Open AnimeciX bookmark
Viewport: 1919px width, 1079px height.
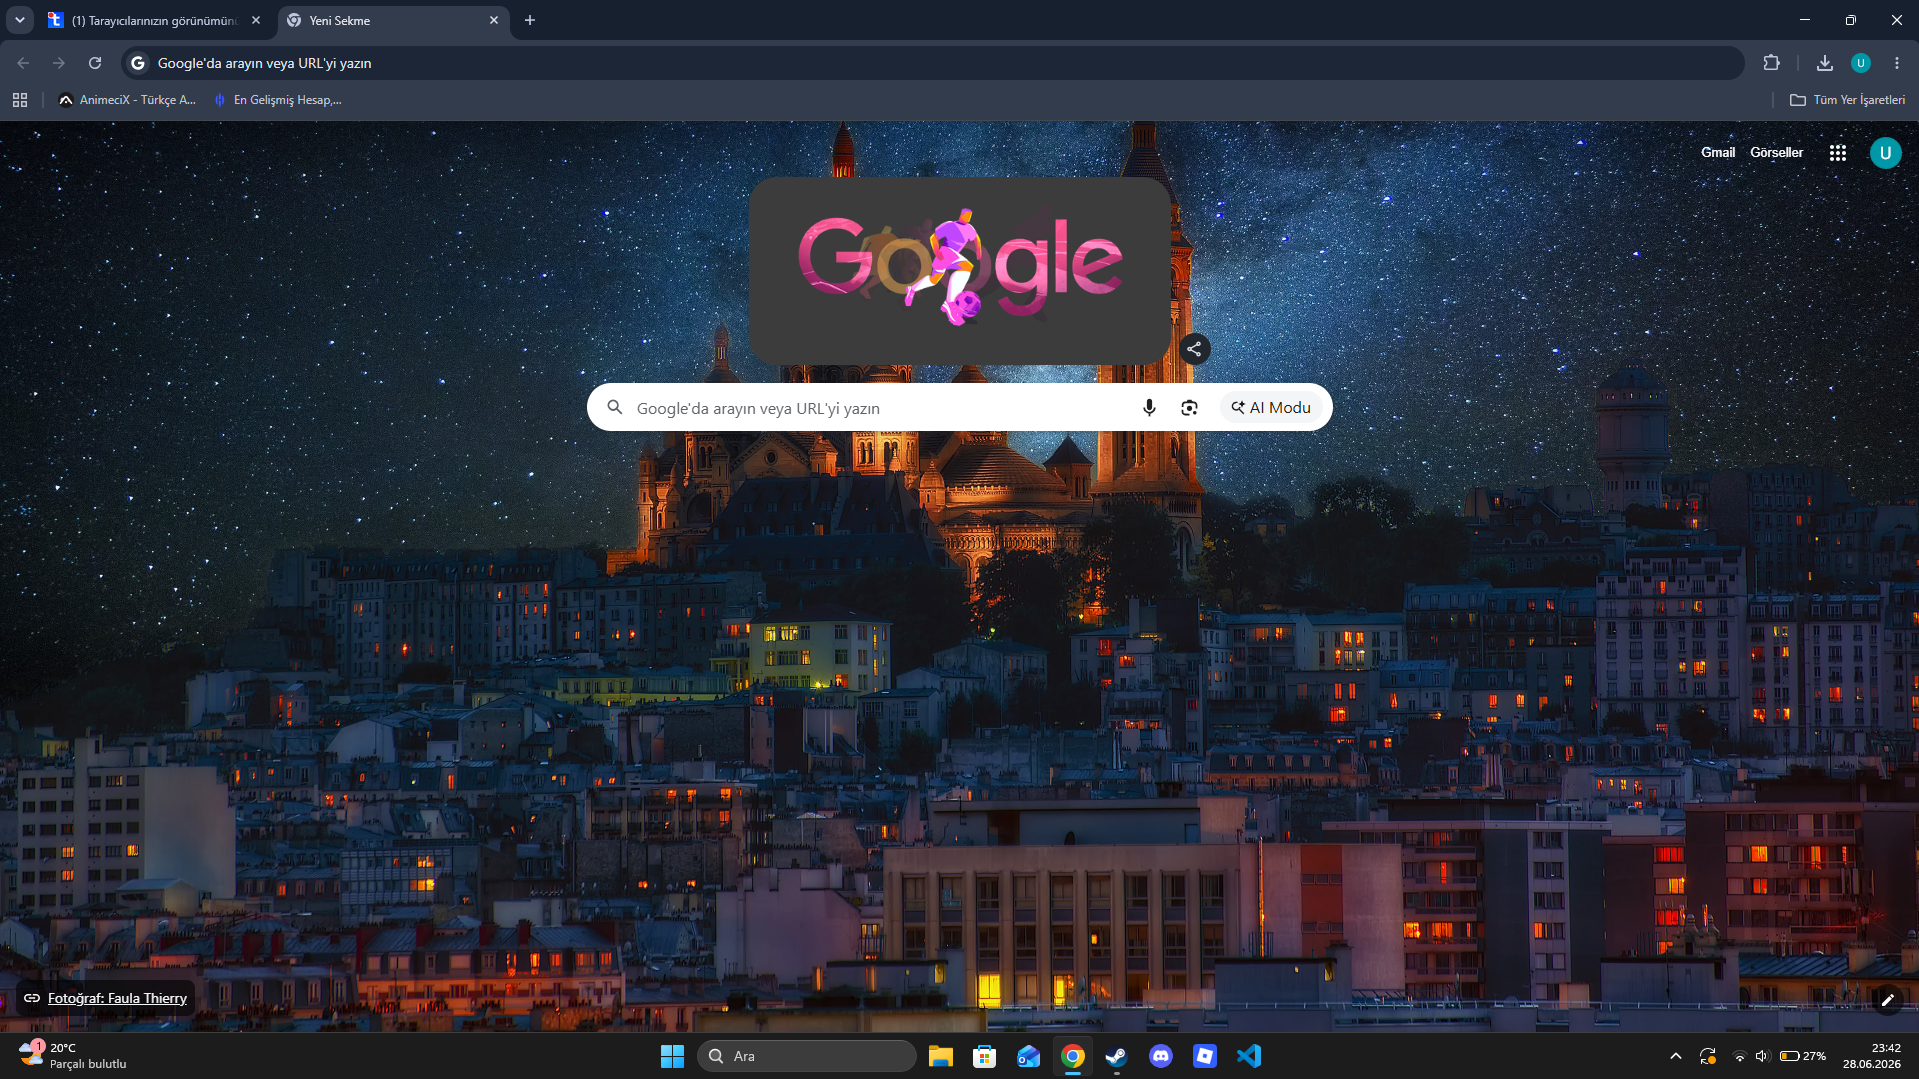pyautogui.click(x=127, y=100)
